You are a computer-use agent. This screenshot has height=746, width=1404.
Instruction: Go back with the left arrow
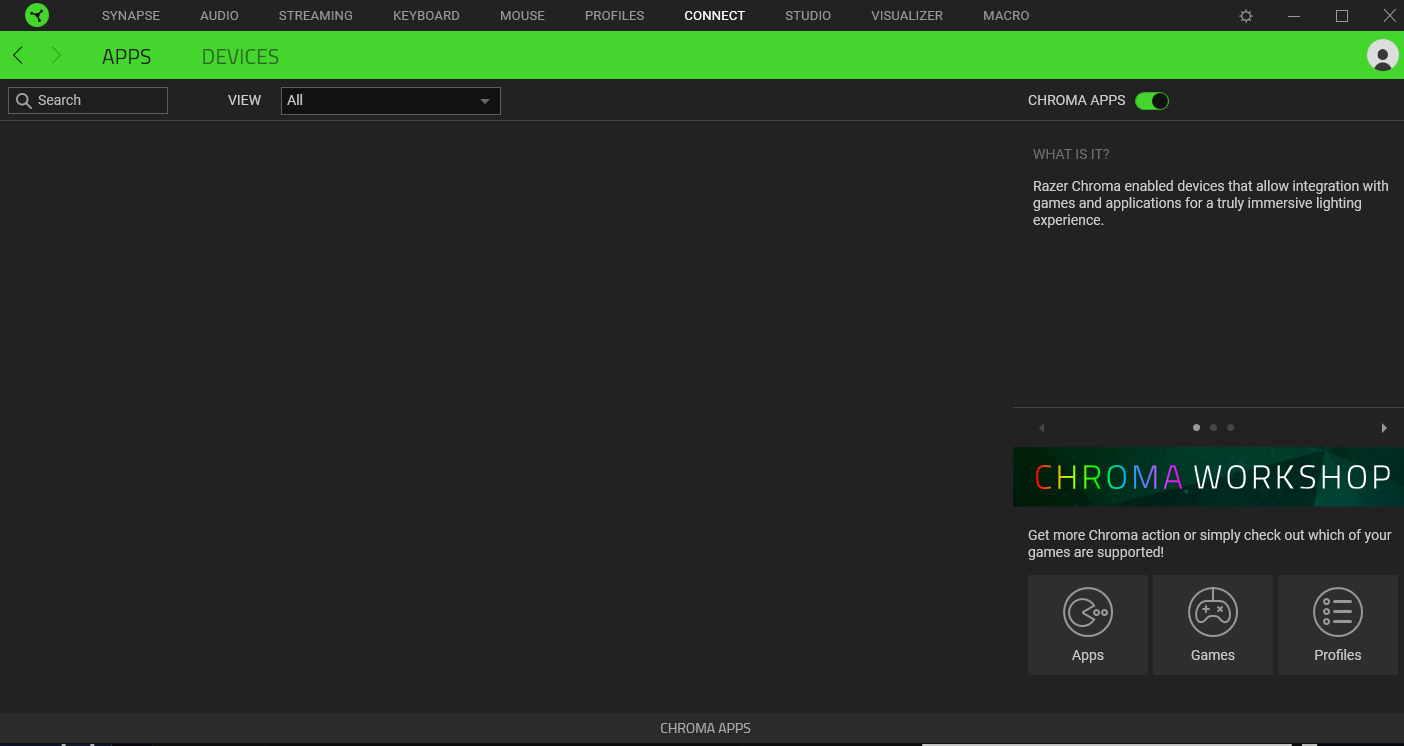click(18, 56)
